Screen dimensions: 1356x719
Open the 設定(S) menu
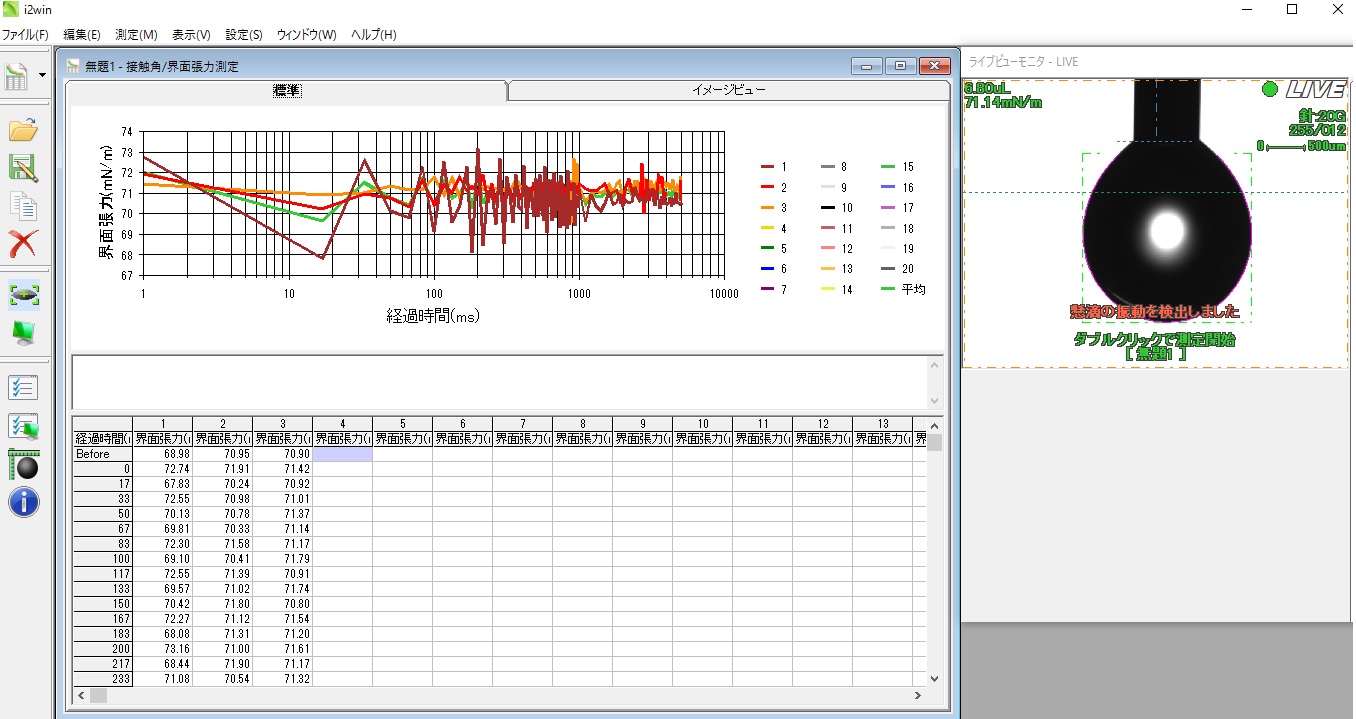tap(244, 34)
